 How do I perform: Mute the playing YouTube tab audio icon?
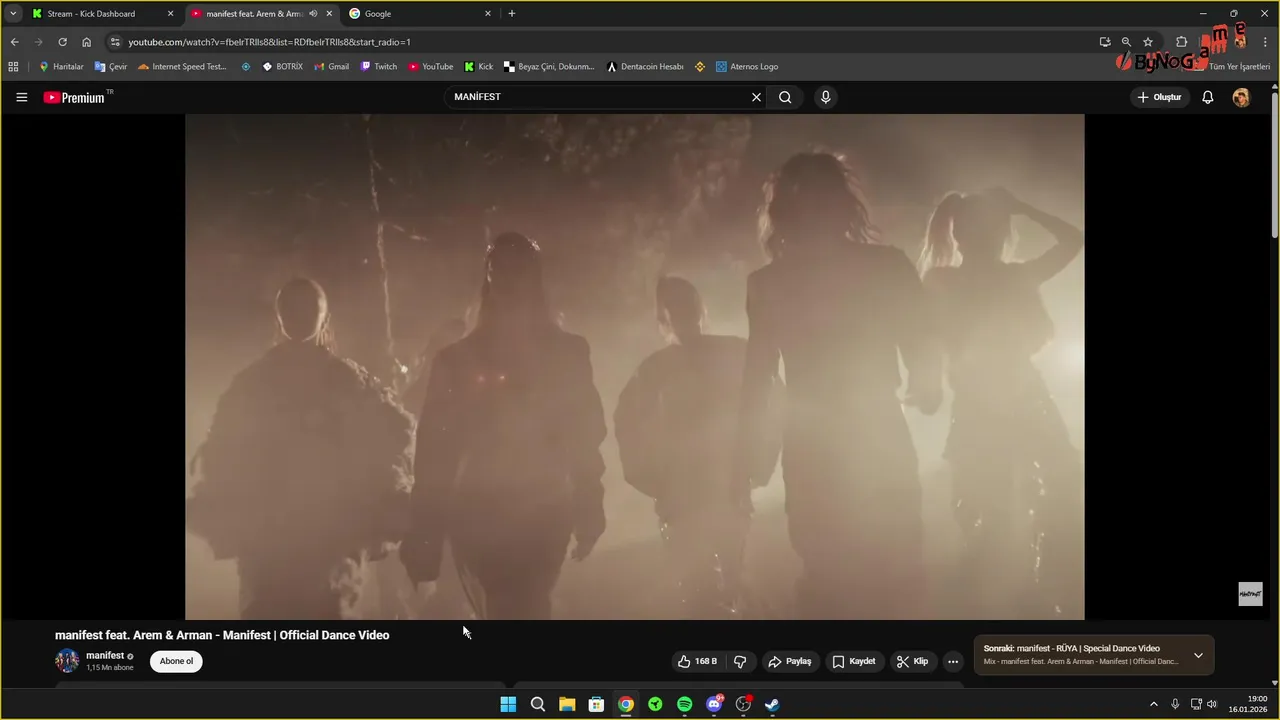313,14
